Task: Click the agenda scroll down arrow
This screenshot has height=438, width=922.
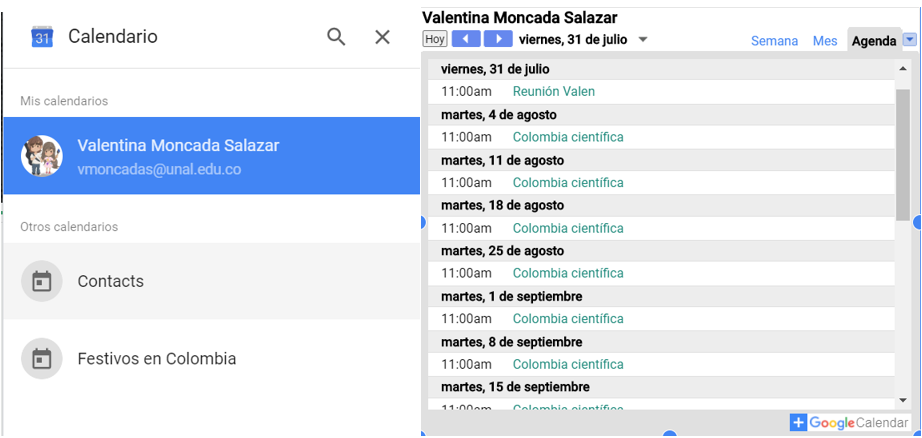Action: [903, 400]
